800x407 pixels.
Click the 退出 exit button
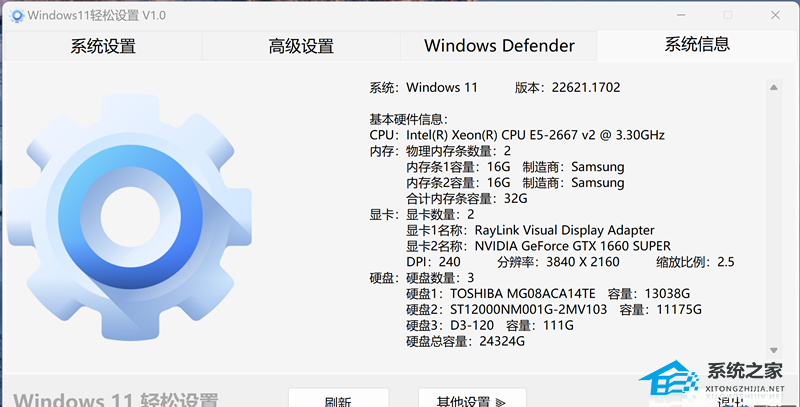click(730, 401)
